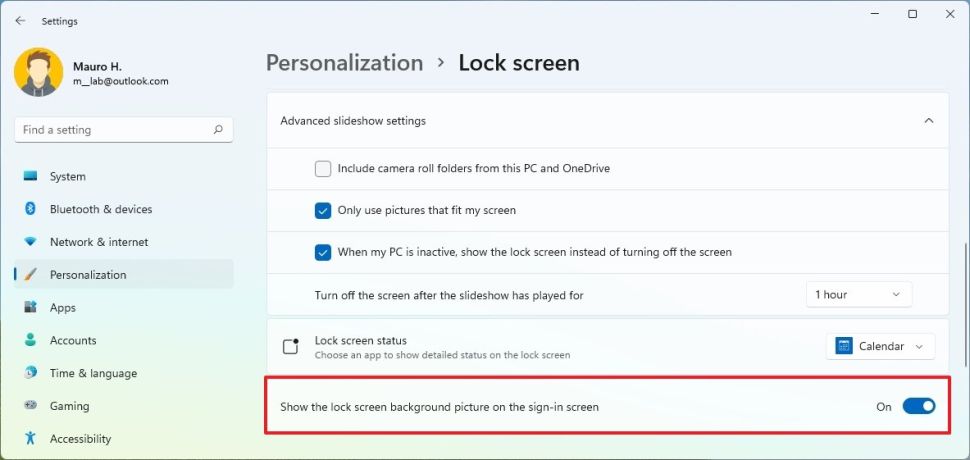The height and width of the screenshot is (460, 970).
Task: Click the Accessibility figure icon
Action: click(30, 438)
